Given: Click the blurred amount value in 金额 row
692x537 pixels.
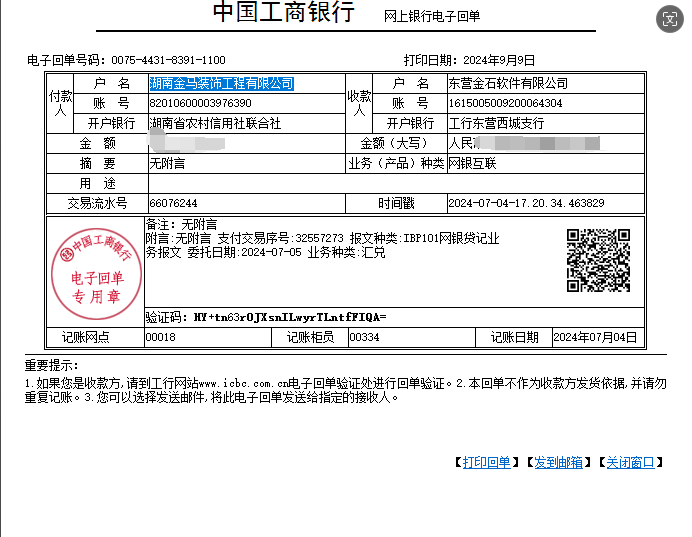Looking at the screenshot, I should pos(188,143).
